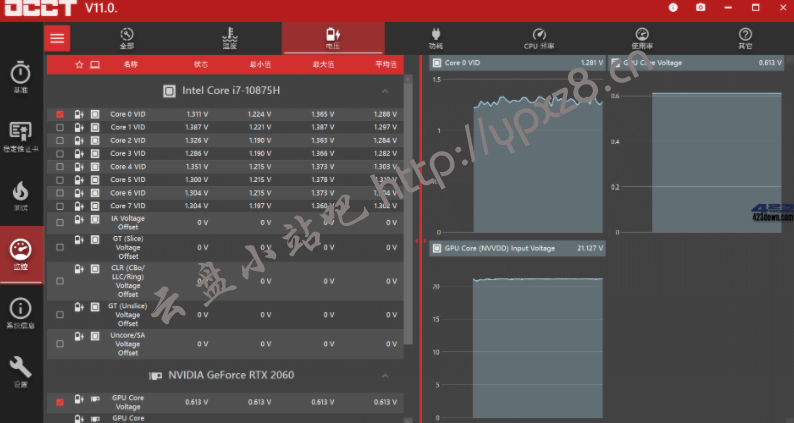Click the red splitter arrows between table and graphs
Screen dimensions: 794x423
pyautogui.click(x=420, y=241)
